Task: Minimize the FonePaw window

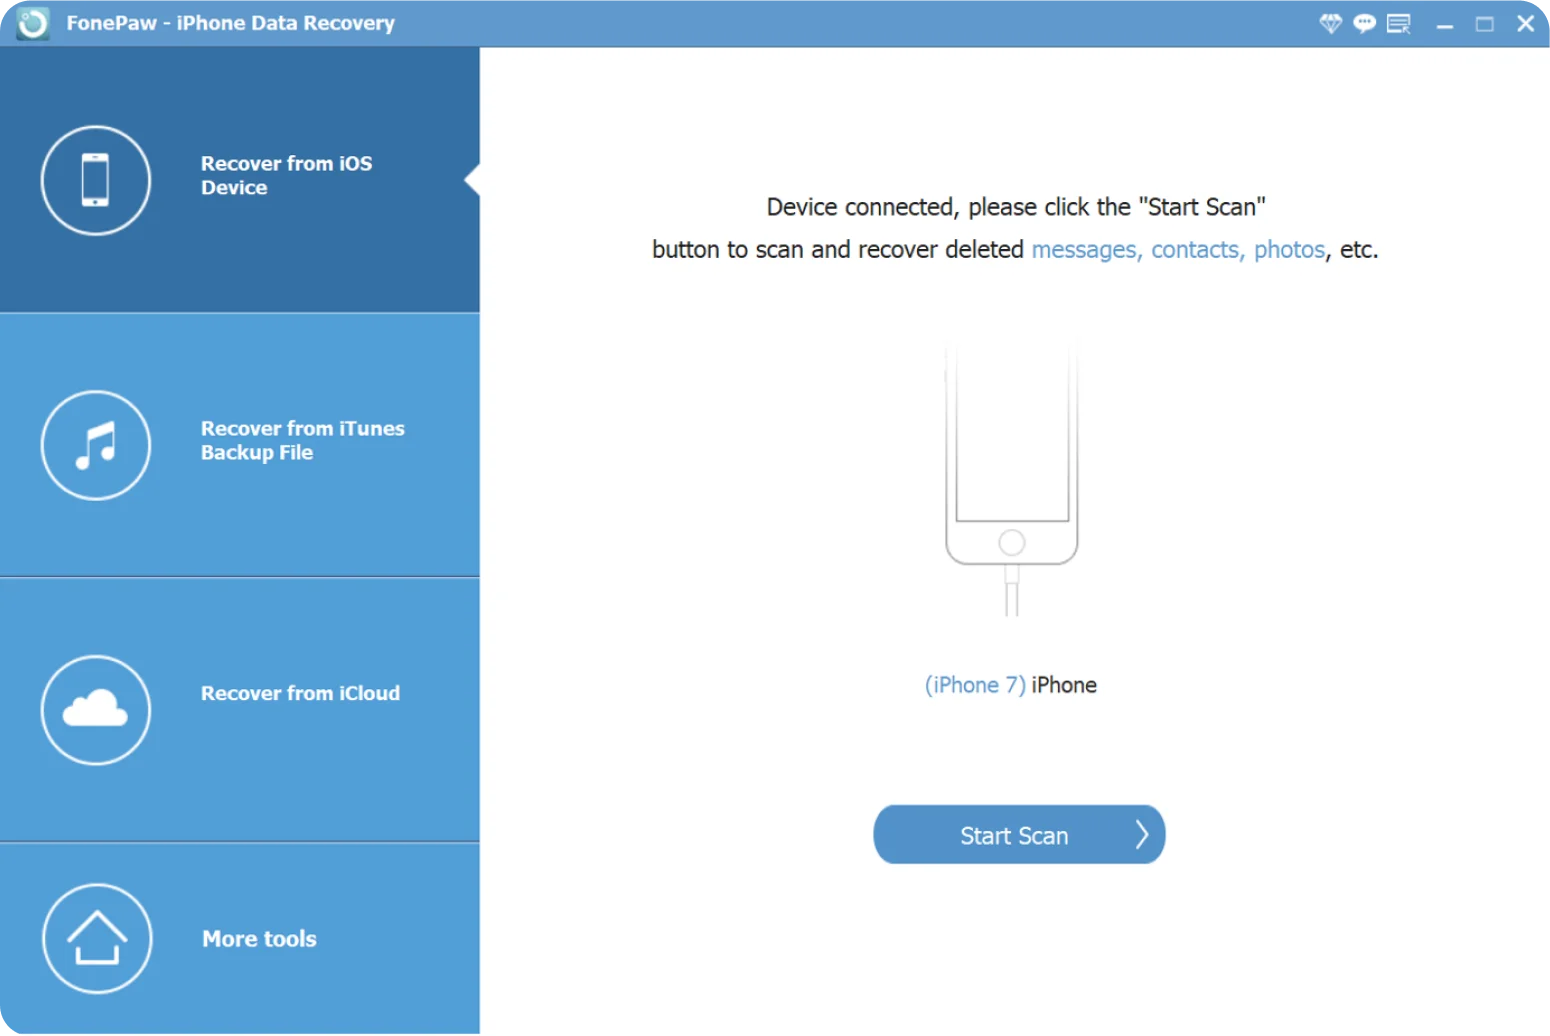Action: pos(1445,22)
